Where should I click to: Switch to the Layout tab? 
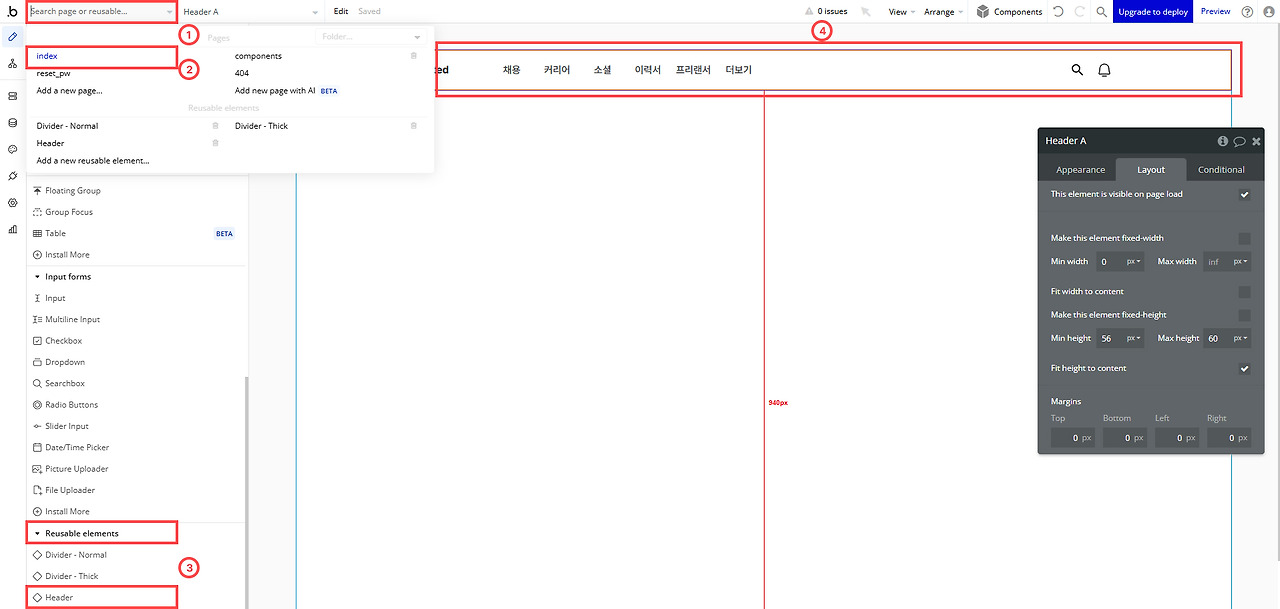click(x=1151, y=170)
